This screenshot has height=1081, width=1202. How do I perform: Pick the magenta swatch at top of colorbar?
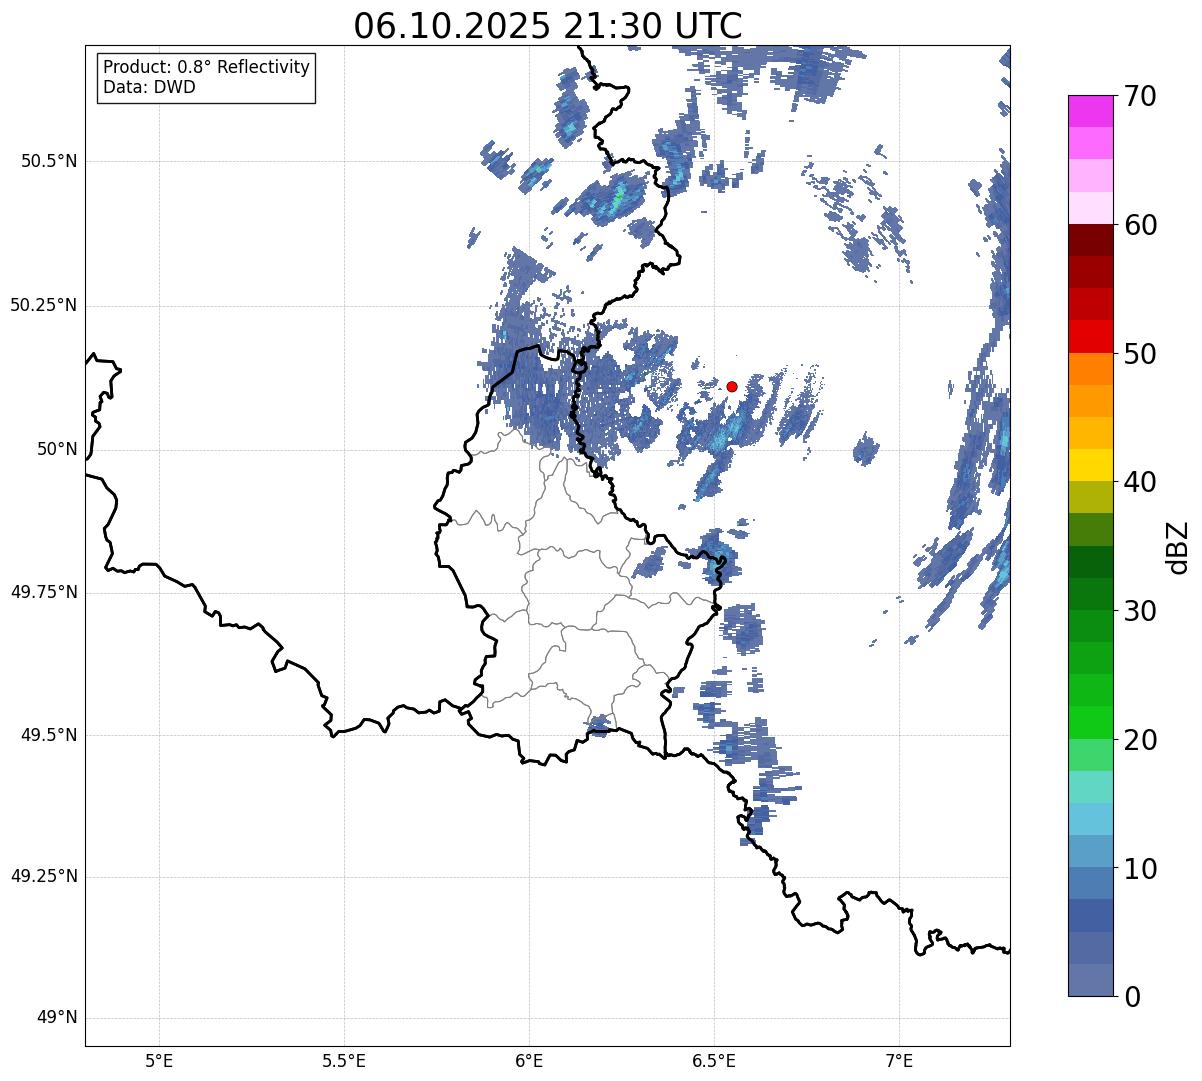point(1091,111)
